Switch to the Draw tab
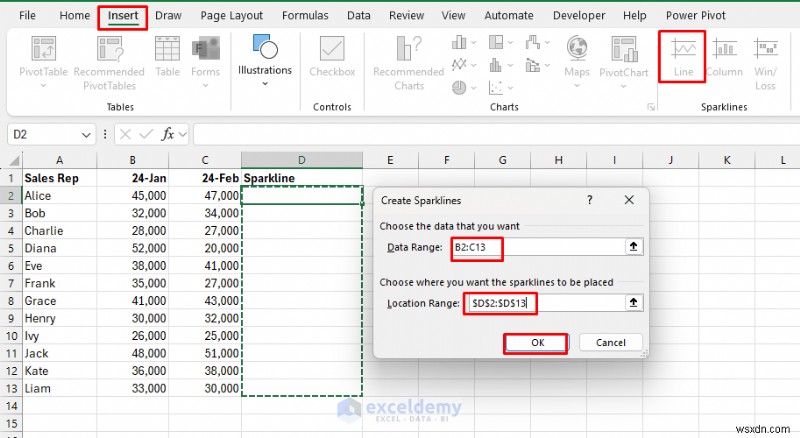 (x=168, y=15)
